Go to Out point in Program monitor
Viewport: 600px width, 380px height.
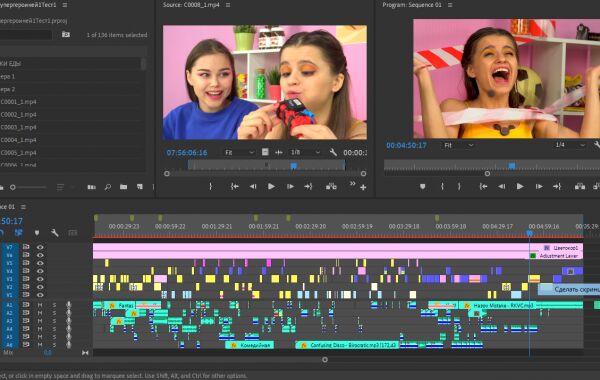(557, 186)
